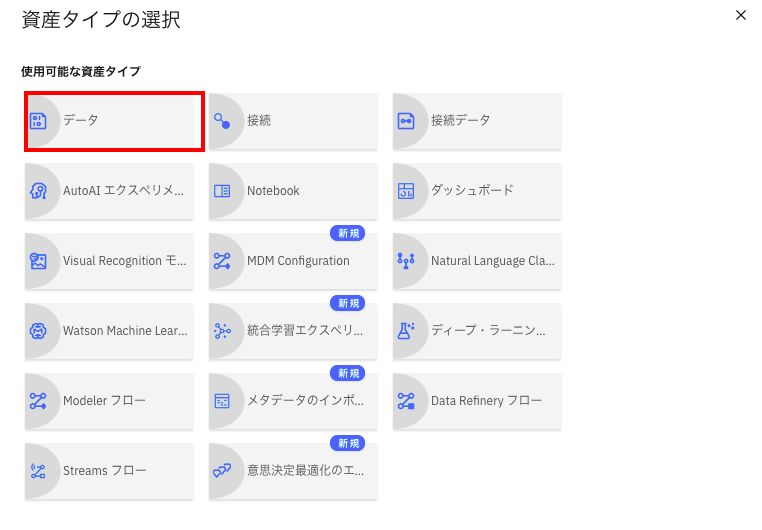Viewport: 762px width, 530px height.
Task: Pick the Natural Language Cla... label
Action: [493, 260]
